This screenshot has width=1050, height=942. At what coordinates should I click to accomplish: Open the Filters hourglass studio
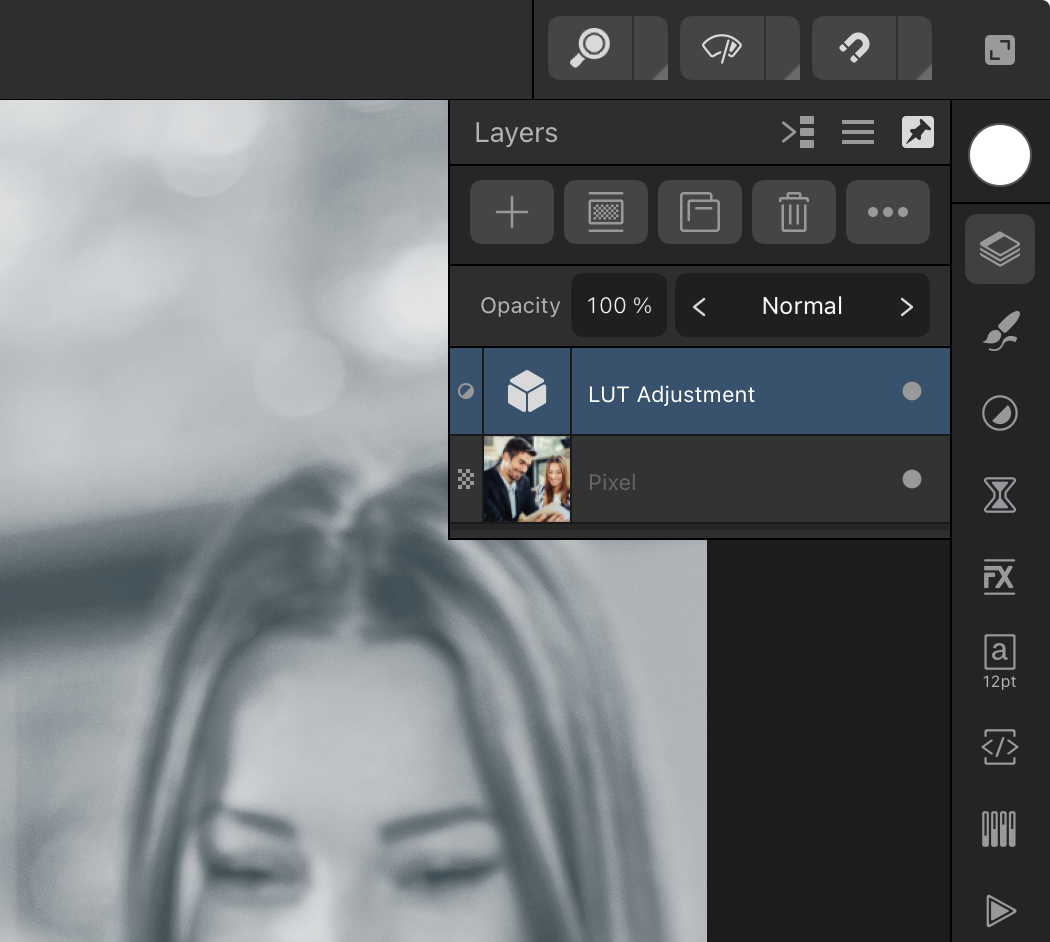pos(1000,495)
